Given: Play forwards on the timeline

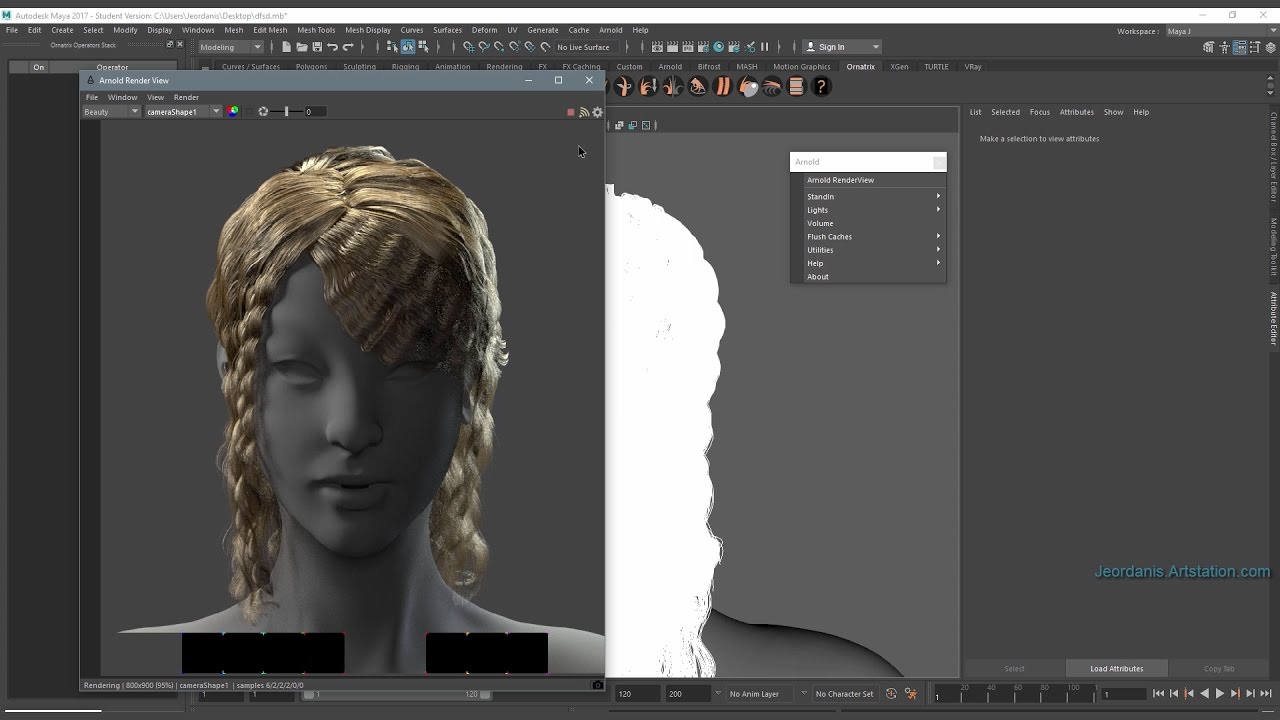Looking at the screenshot, I should coord(1220,694).
